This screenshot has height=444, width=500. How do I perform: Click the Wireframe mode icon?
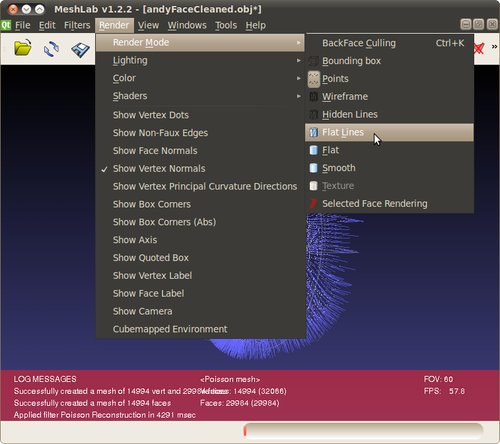coord(313,97)
